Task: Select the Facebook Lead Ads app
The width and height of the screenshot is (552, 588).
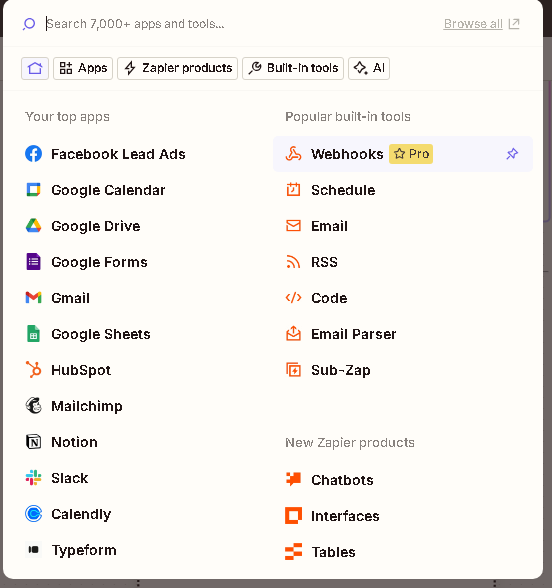Action: coord(105,154)
